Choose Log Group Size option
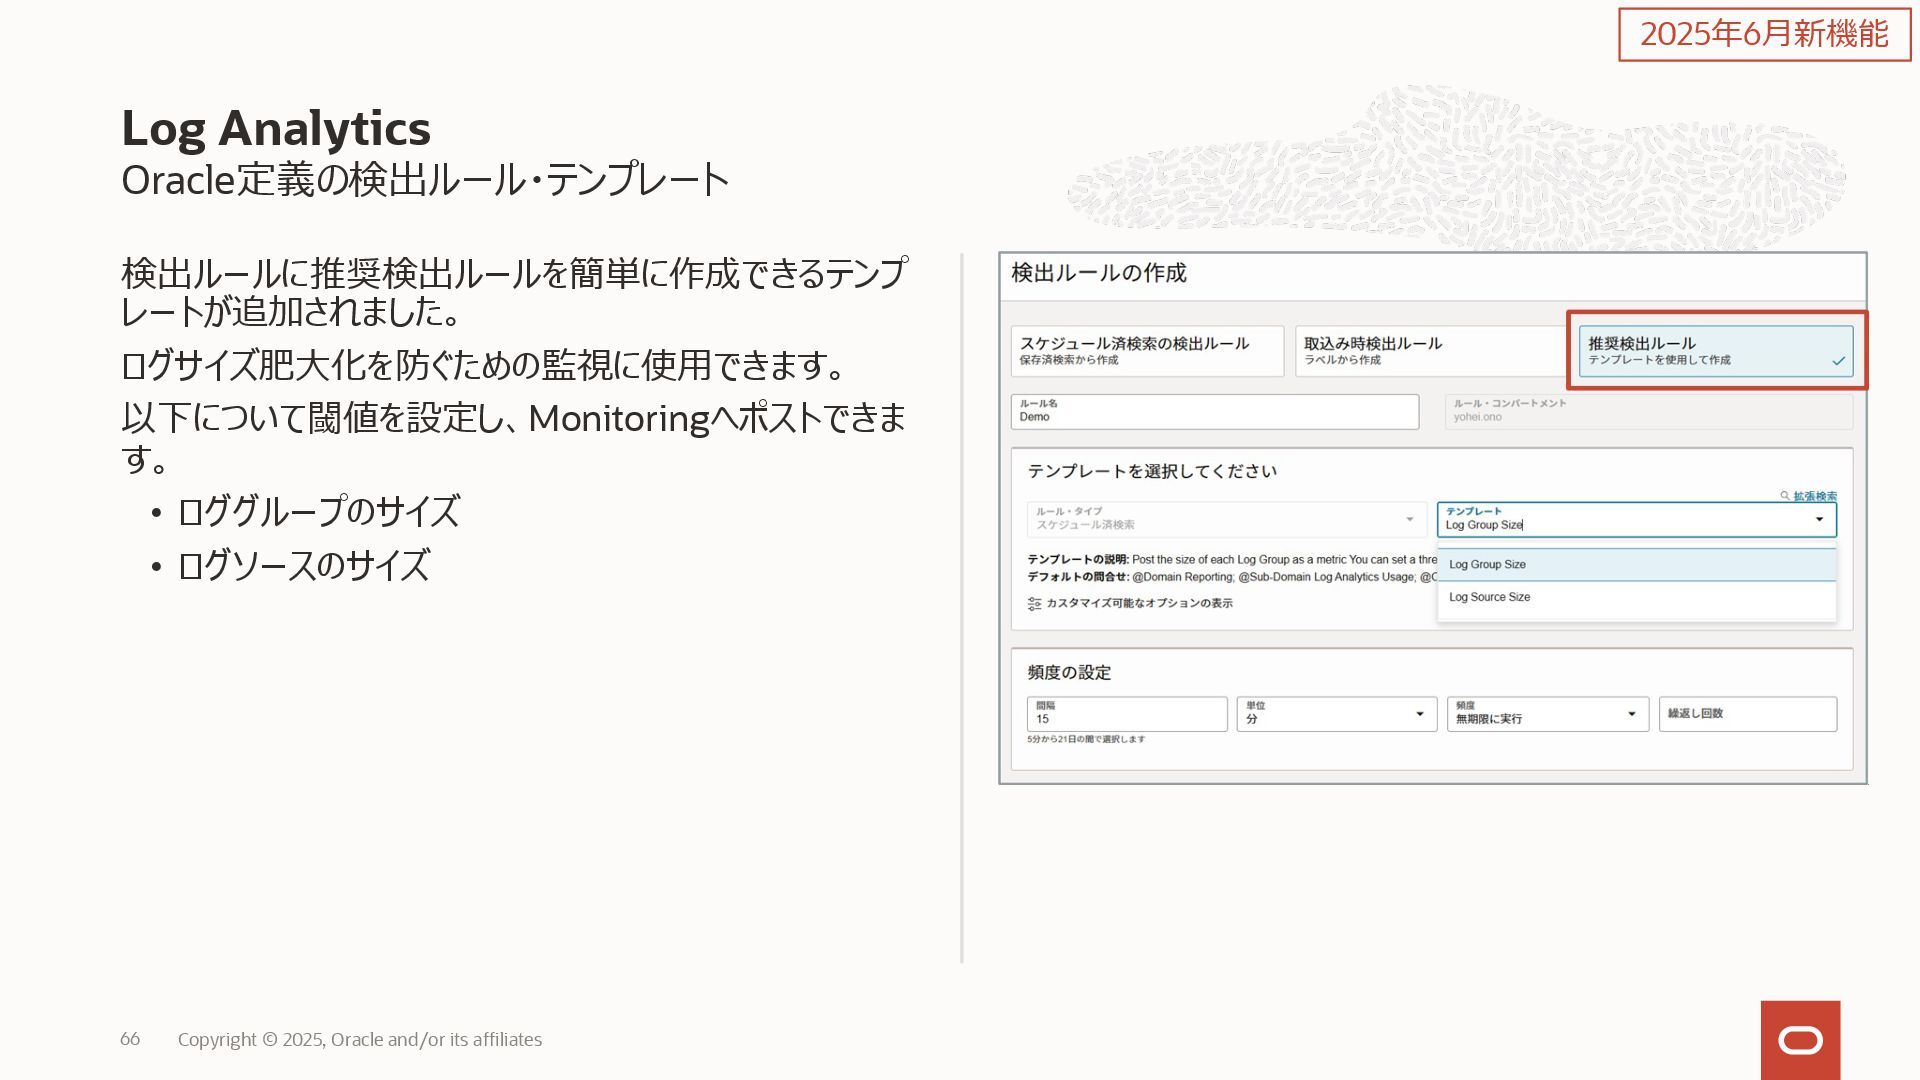 1637,565
